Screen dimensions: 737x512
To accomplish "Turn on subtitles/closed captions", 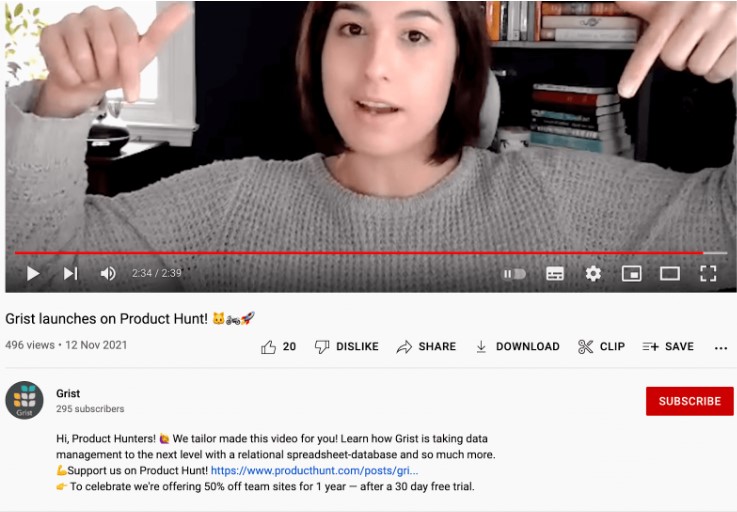I will [555, 274].
